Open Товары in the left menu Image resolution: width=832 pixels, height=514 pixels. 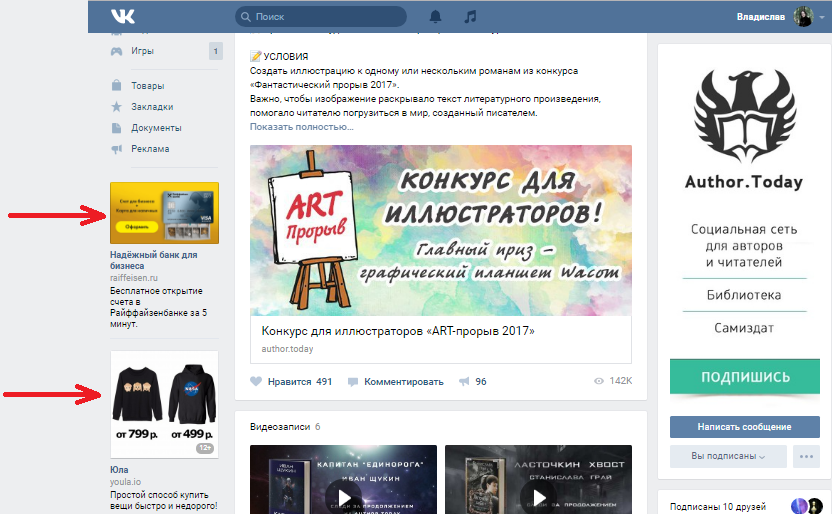[148, 85]
